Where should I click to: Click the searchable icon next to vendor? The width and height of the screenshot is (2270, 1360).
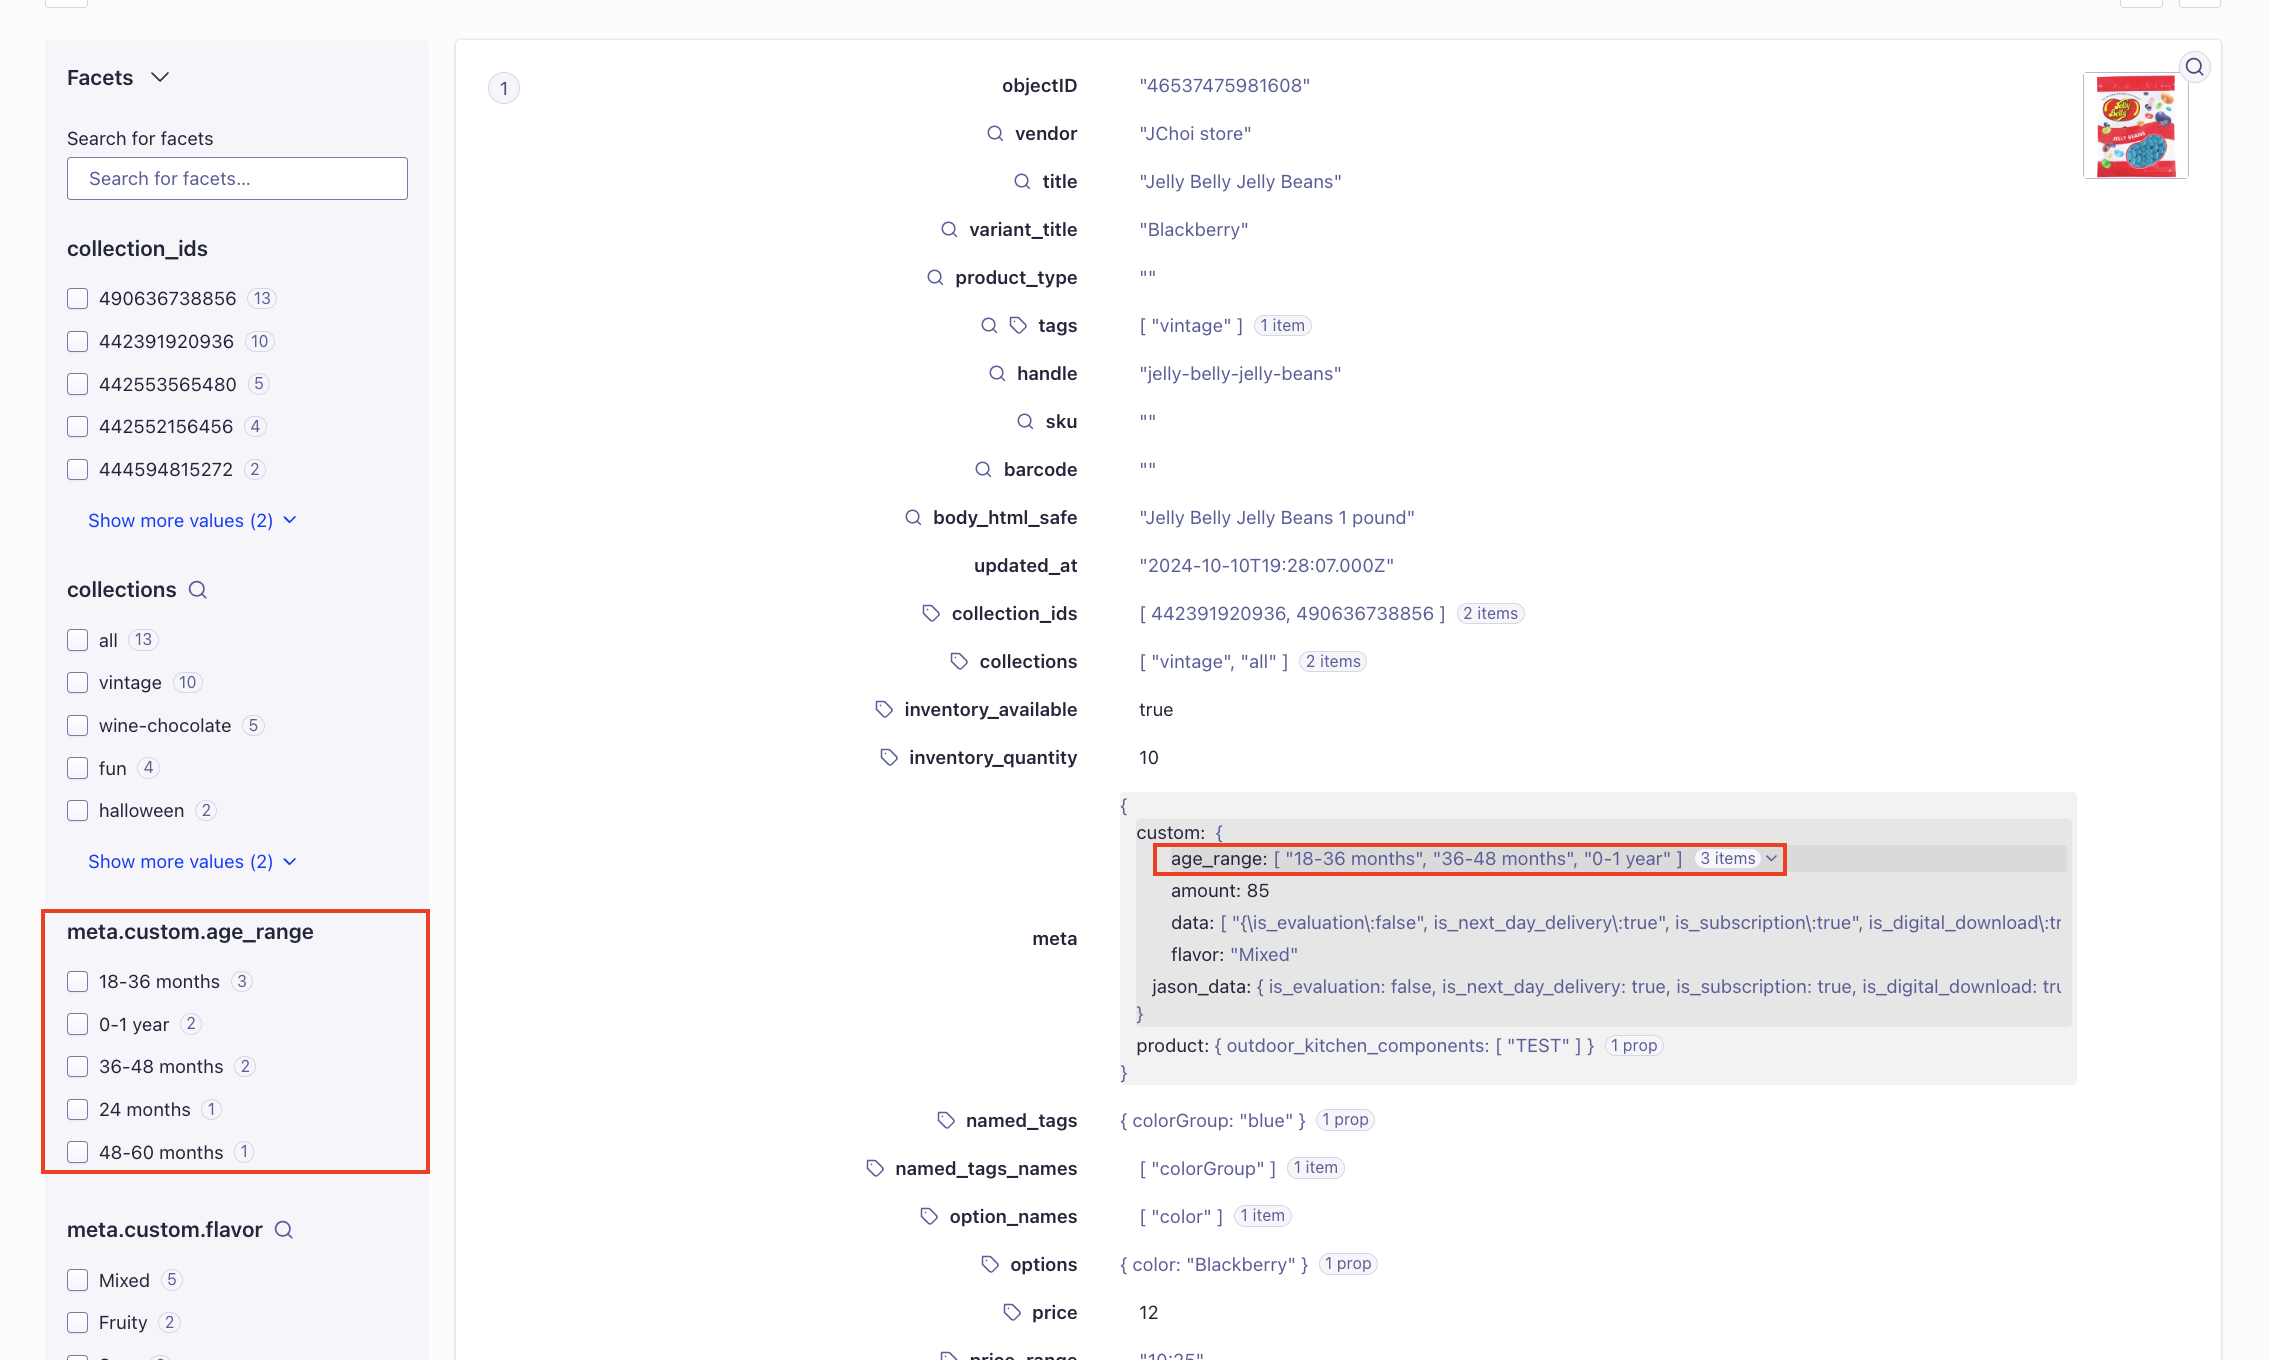[995, 133]
